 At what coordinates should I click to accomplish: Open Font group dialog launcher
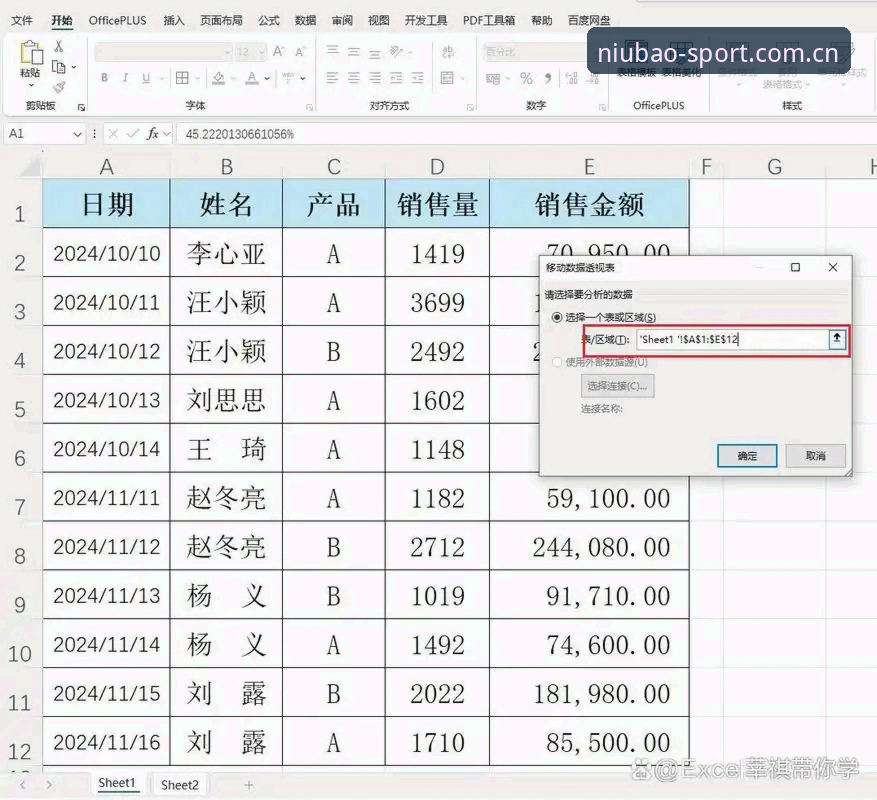[x=309, y=107]
